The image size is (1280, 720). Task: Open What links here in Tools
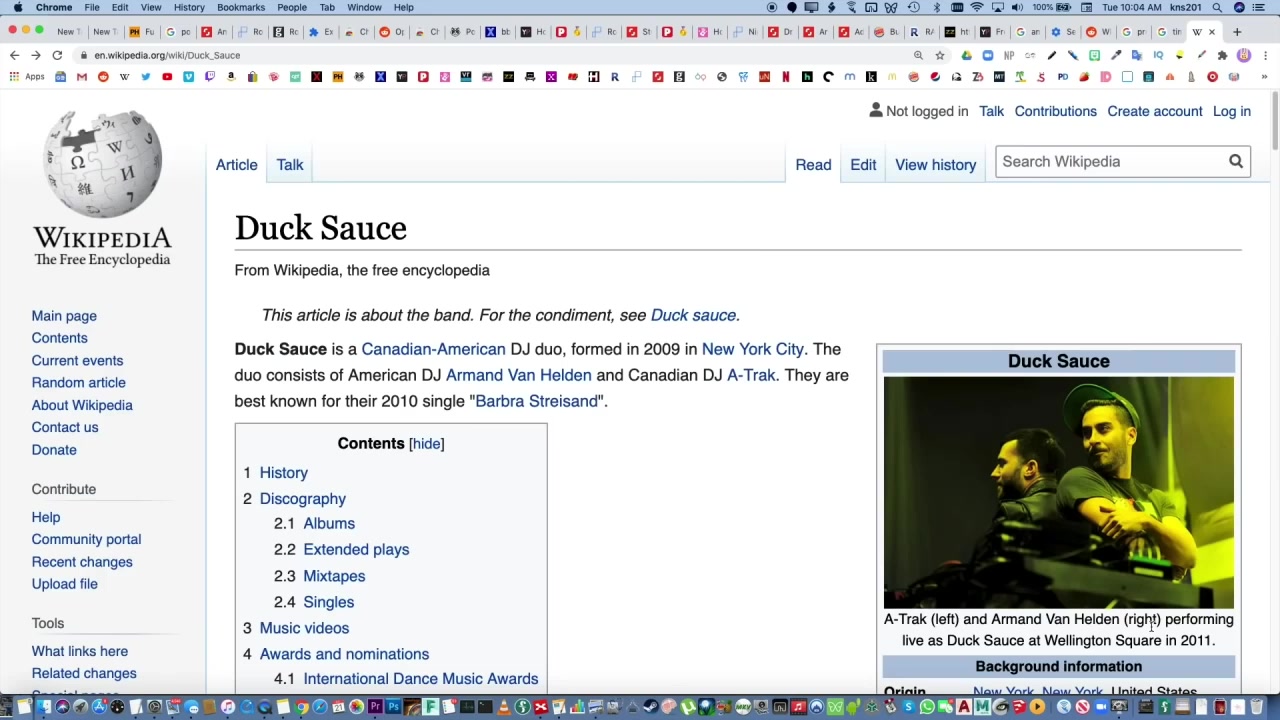(x=80, y=651)
